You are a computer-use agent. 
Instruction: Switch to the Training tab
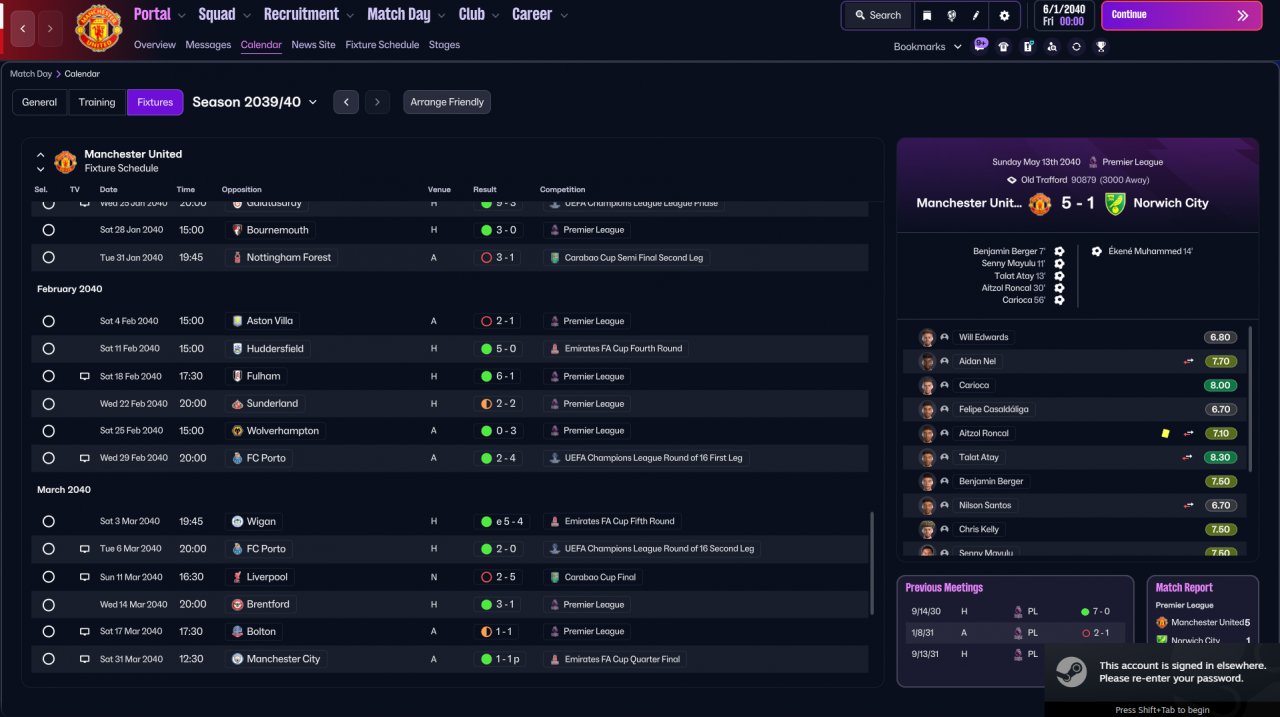click(x=97, y=102)
